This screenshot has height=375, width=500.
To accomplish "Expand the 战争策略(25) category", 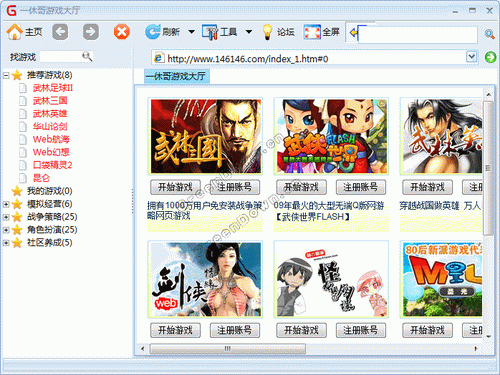I will pyautogui.click(x=6, y=217).
